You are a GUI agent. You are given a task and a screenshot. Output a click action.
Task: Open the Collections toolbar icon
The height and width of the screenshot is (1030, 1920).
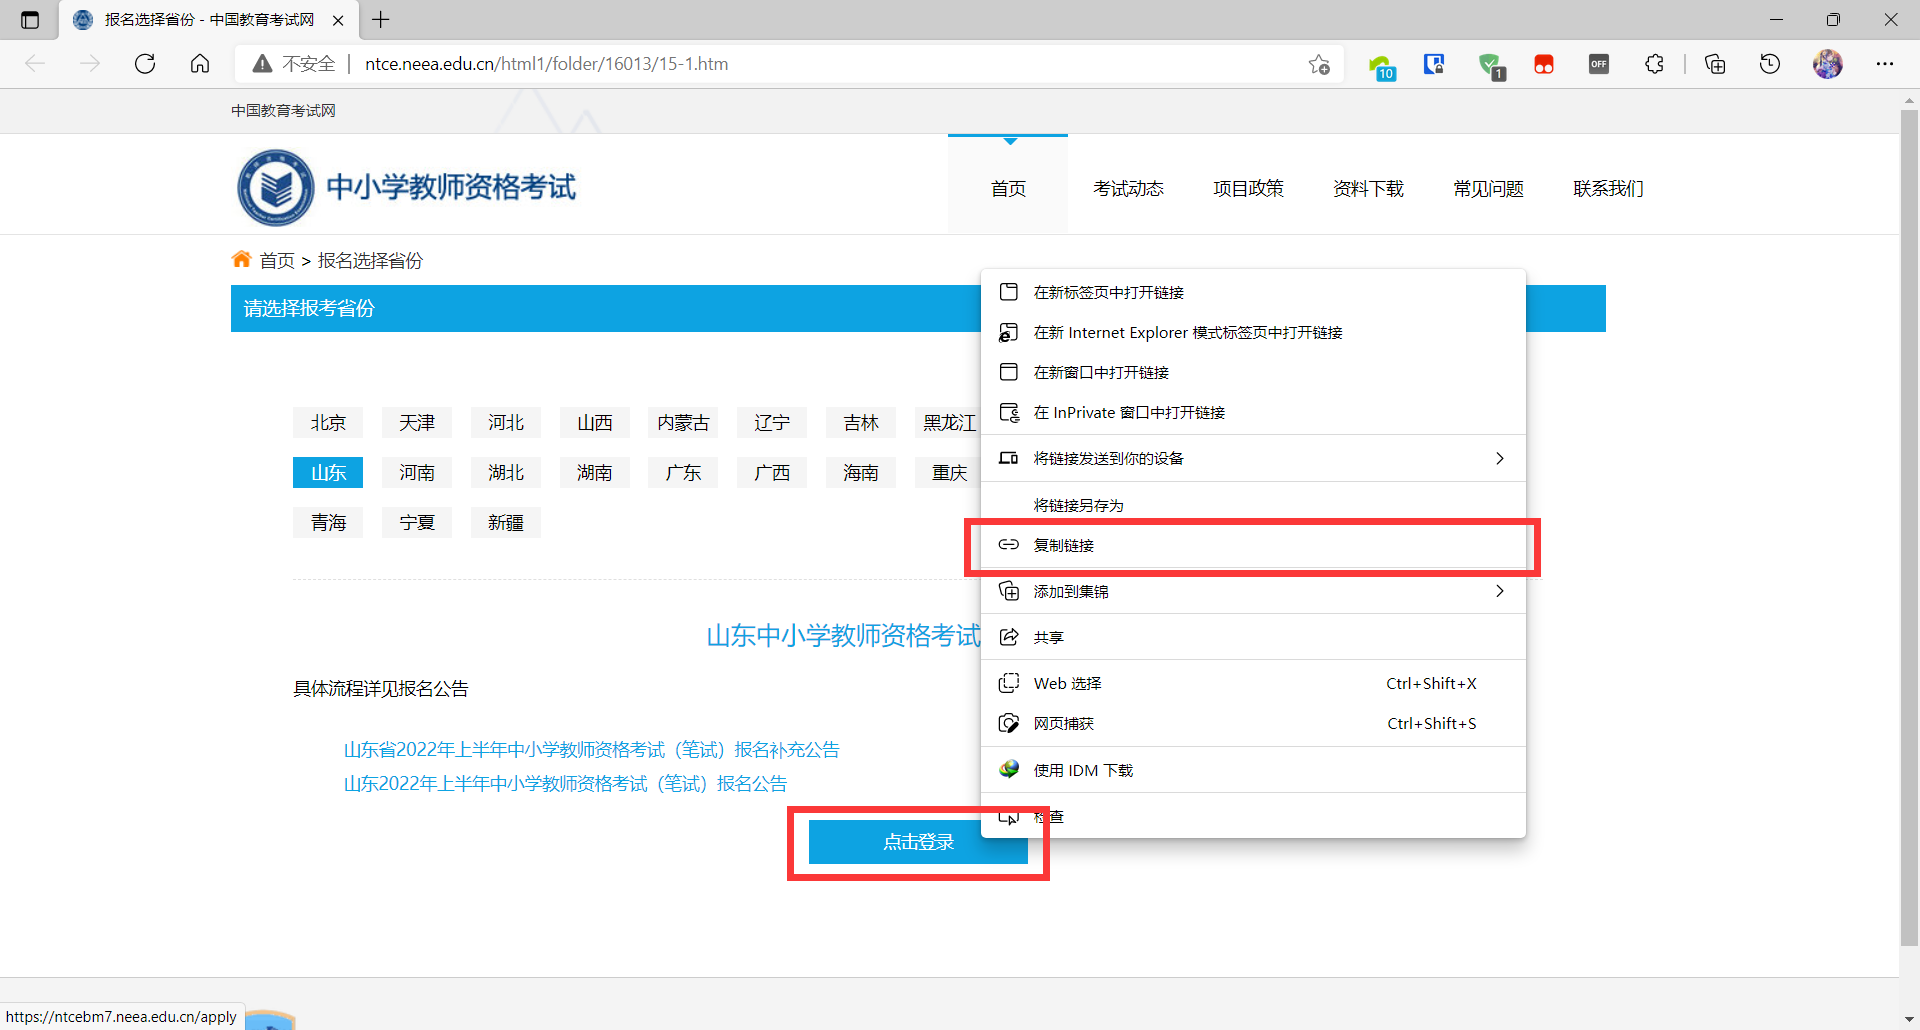[x=1715, y=64]
